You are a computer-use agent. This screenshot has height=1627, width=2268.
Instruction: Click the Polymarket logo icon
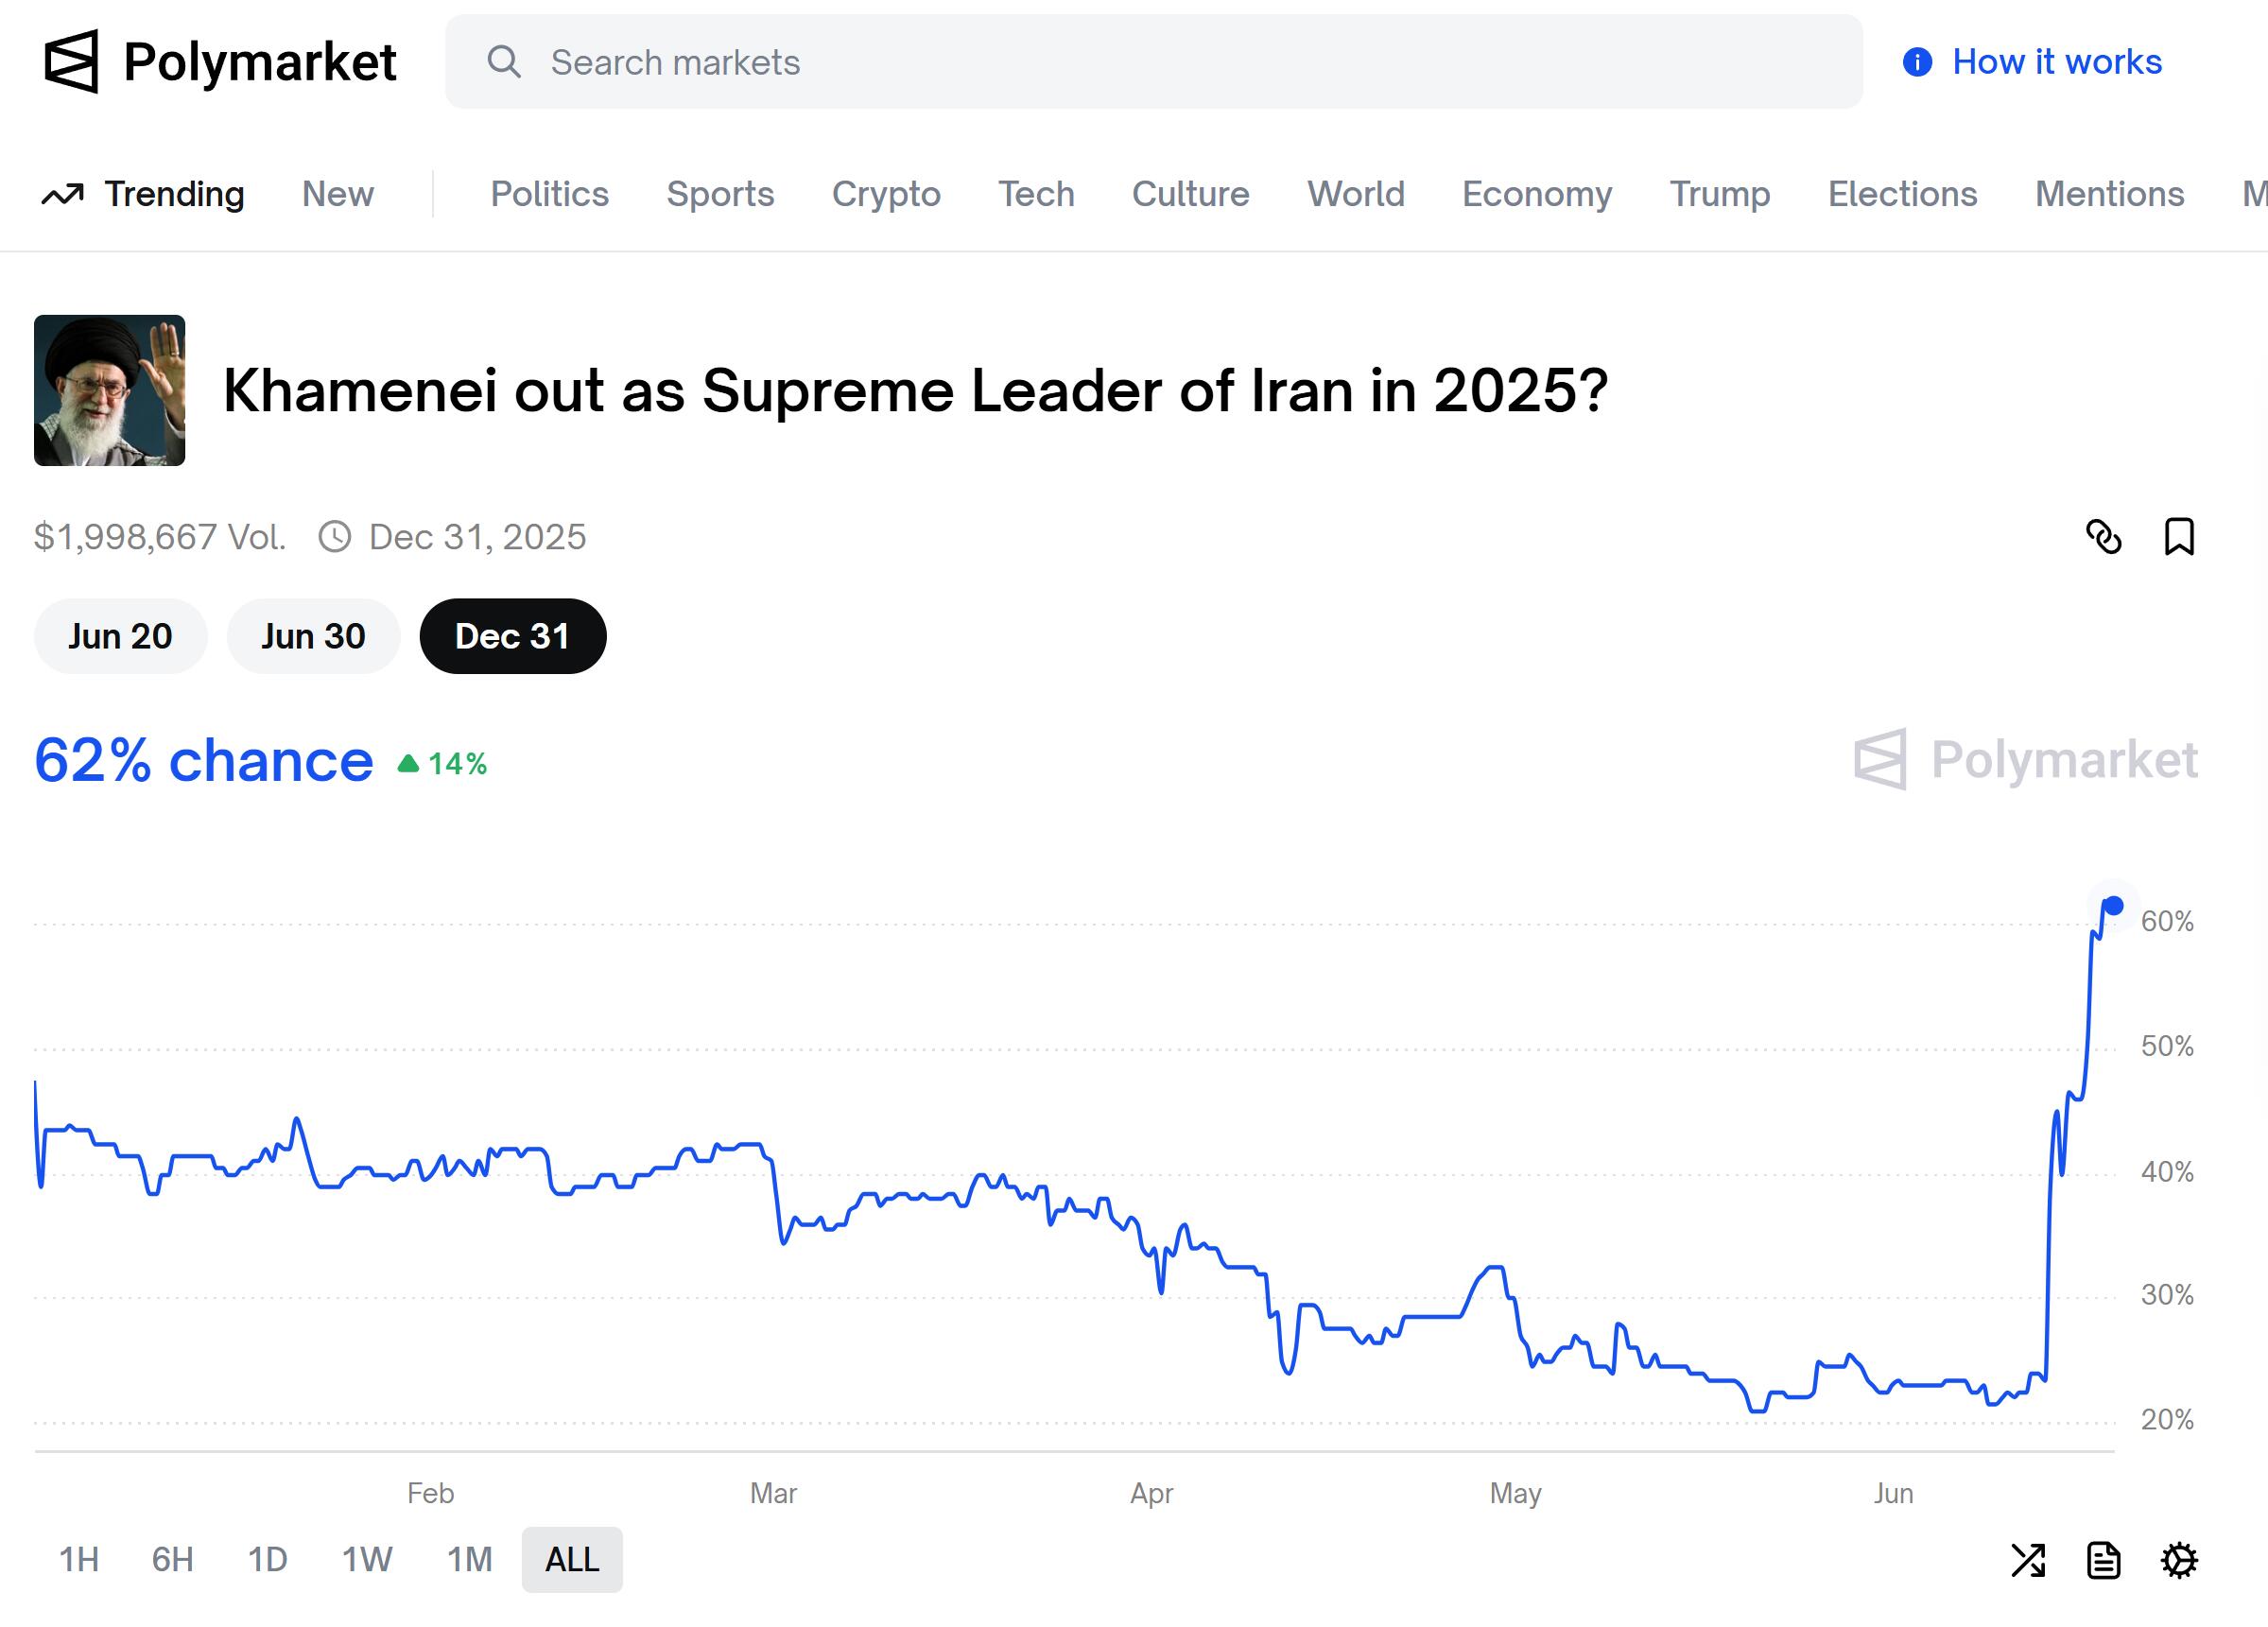[x=72, y=61]
